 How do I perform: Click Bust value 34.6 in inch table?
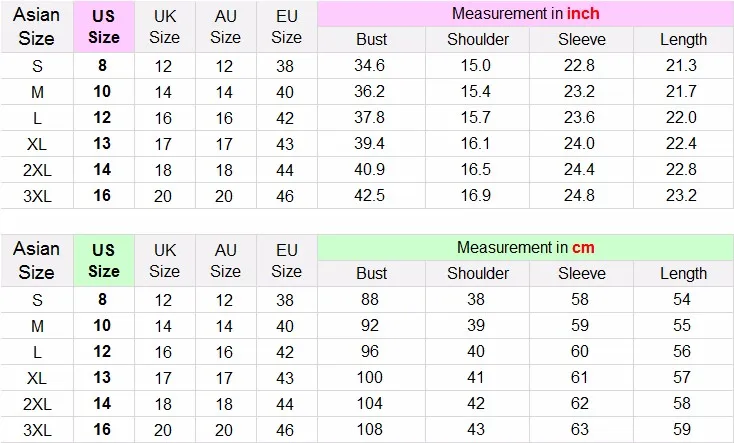[369, 66]
